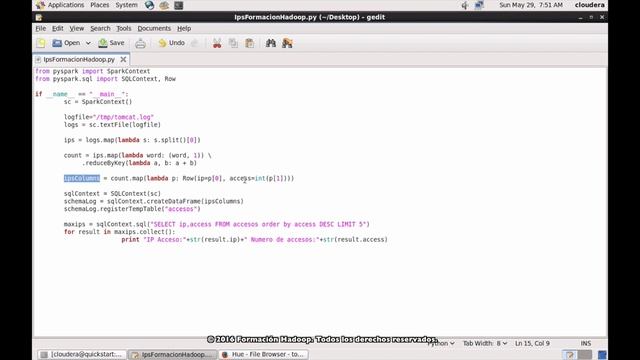Viewport: 640px width, 360px height.
Task: Open the Tab Width dropdown
Action: click(x=485, y=343)
